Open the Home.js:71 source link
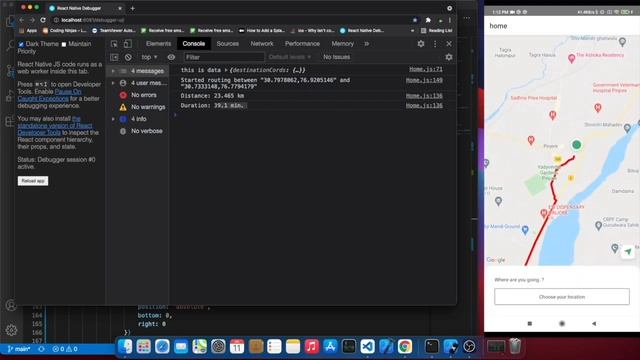Screen dimensions: 640x360 point(426,69)
